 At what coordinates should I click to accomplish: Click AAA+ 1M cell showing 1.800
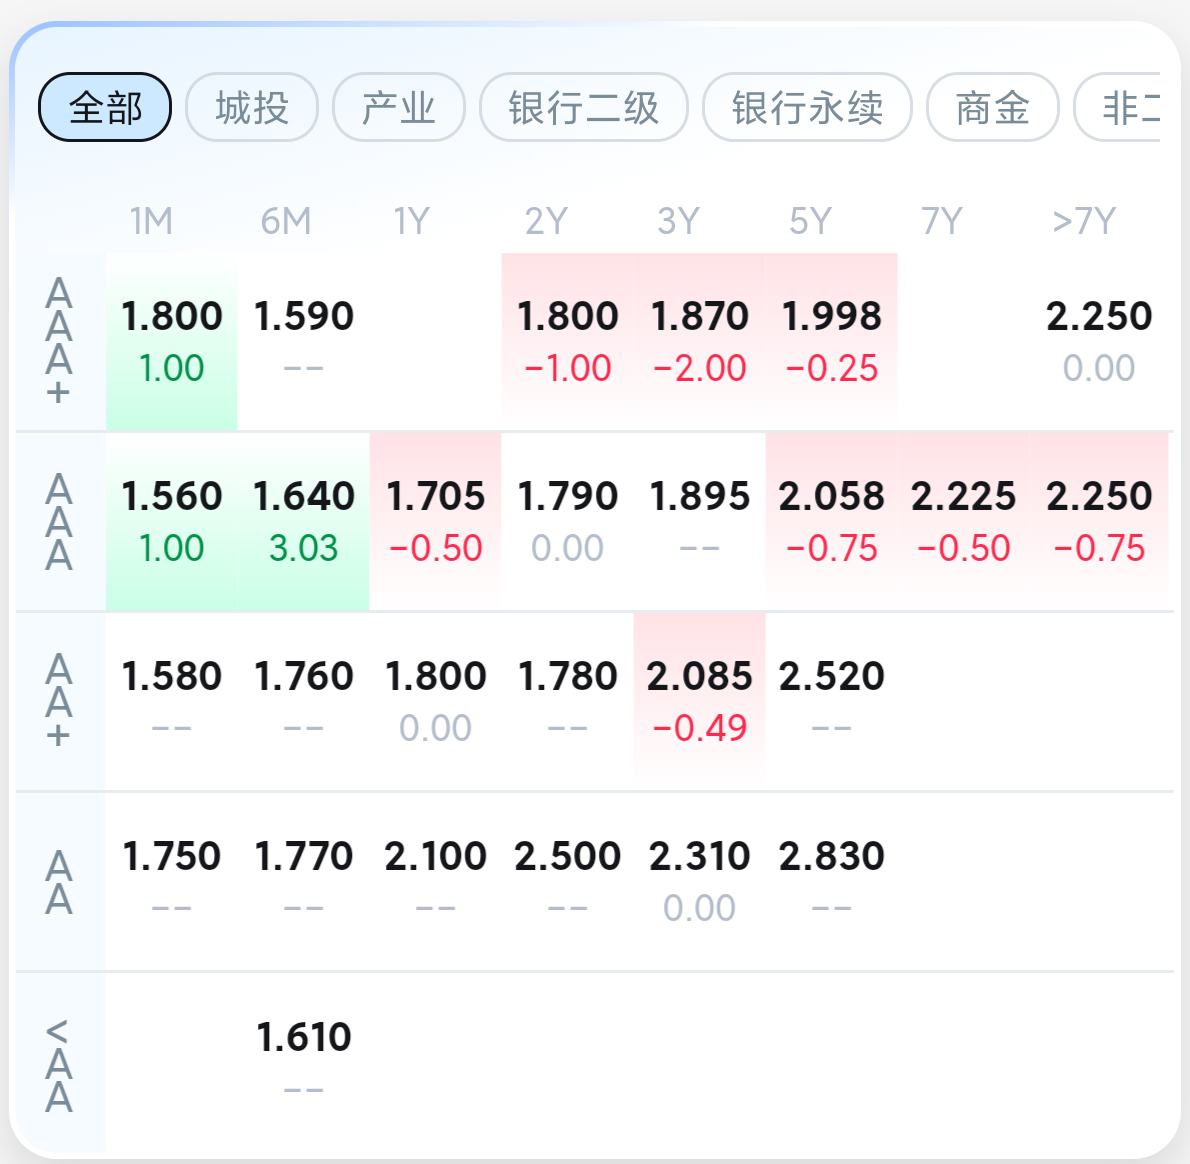point(171,341)
